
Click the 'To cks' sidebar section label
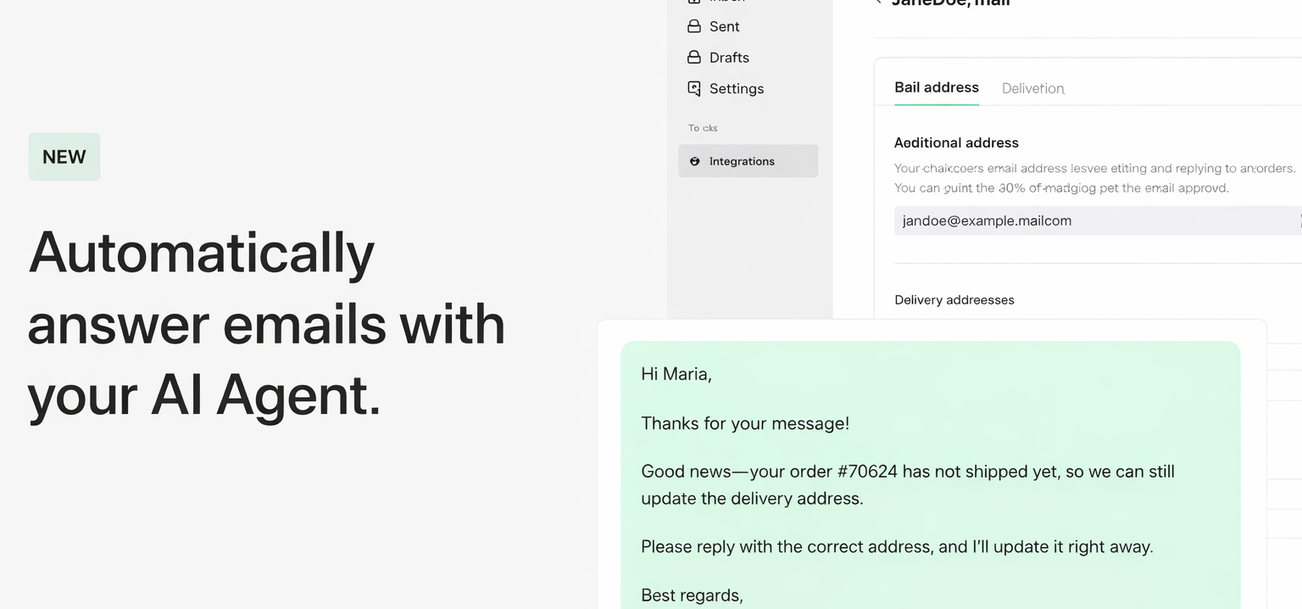coord(702,128)
